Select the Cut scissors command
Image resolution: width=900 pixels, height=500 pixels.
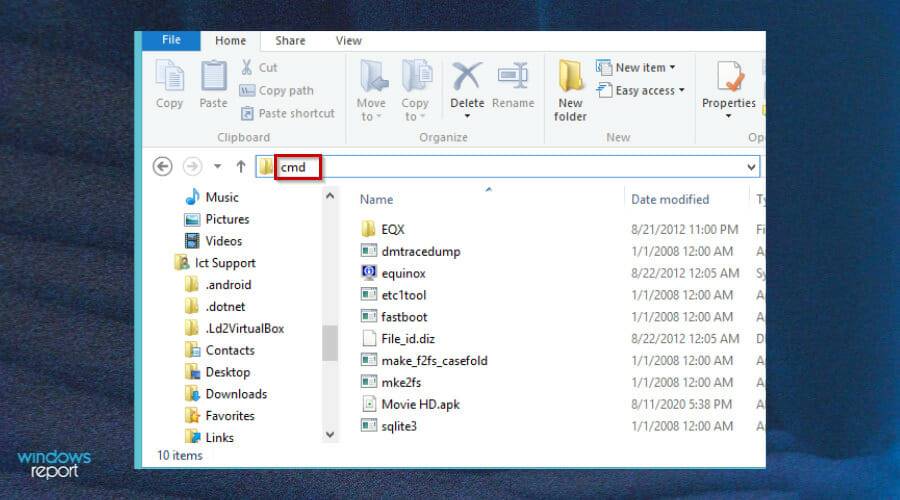[259, 68]
